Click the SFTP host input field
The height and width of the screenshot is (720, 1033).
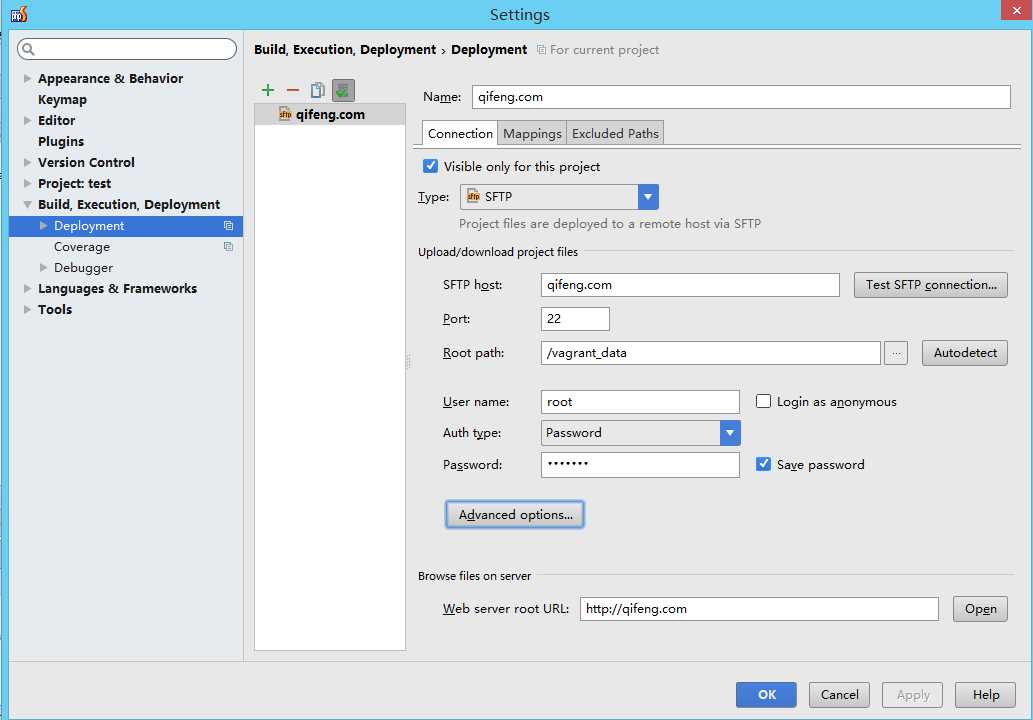[690, 285]
